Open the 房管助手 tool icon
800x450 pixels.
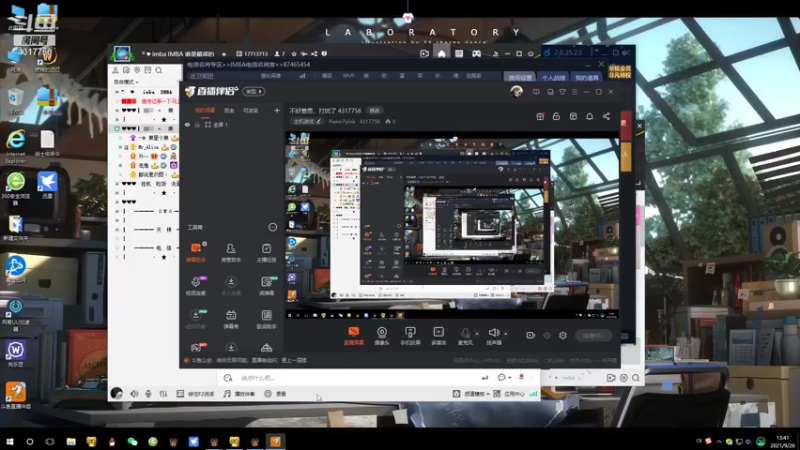(231, 252)
